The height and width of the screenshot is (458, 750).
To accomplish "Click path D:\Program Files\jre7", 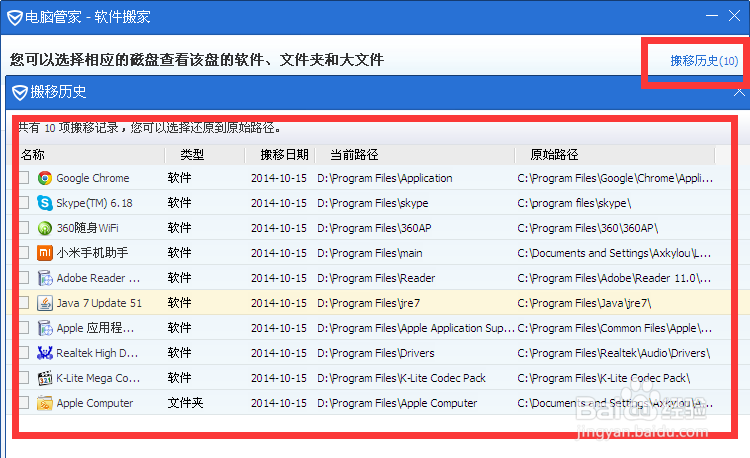I will [368, 303].
